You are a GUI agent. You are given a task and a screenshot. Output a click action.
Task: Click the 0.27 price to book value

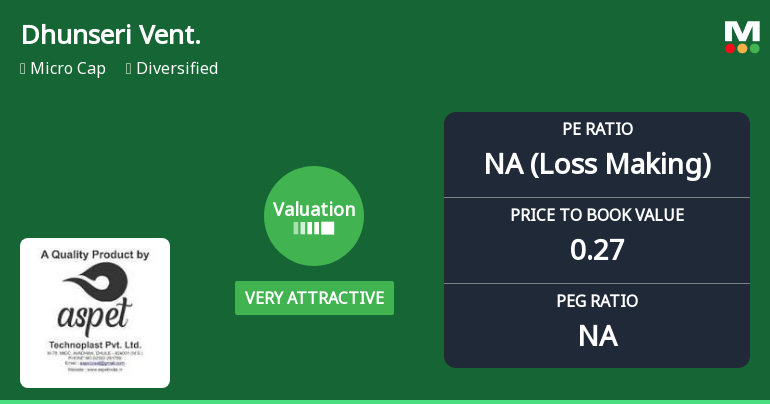pos(597,249)
